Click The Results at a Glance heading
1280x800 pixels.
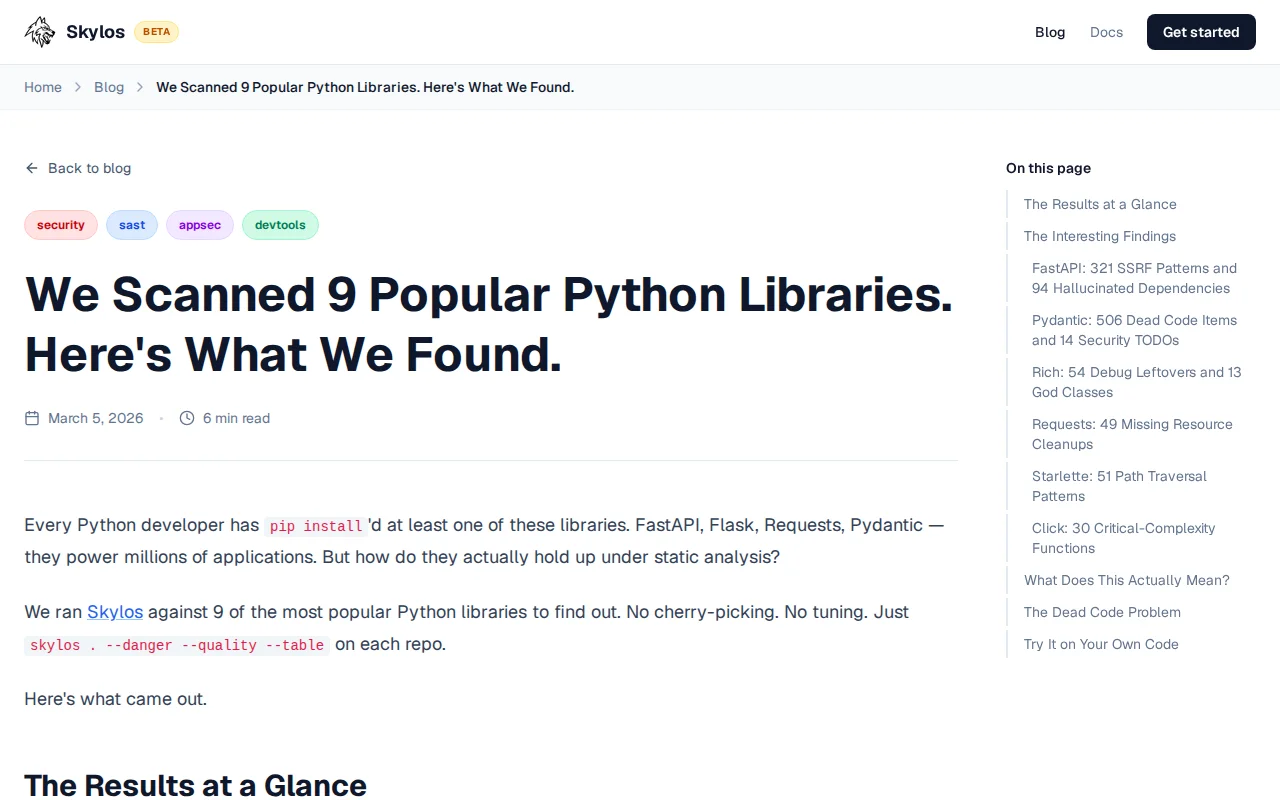click(195, 785)
